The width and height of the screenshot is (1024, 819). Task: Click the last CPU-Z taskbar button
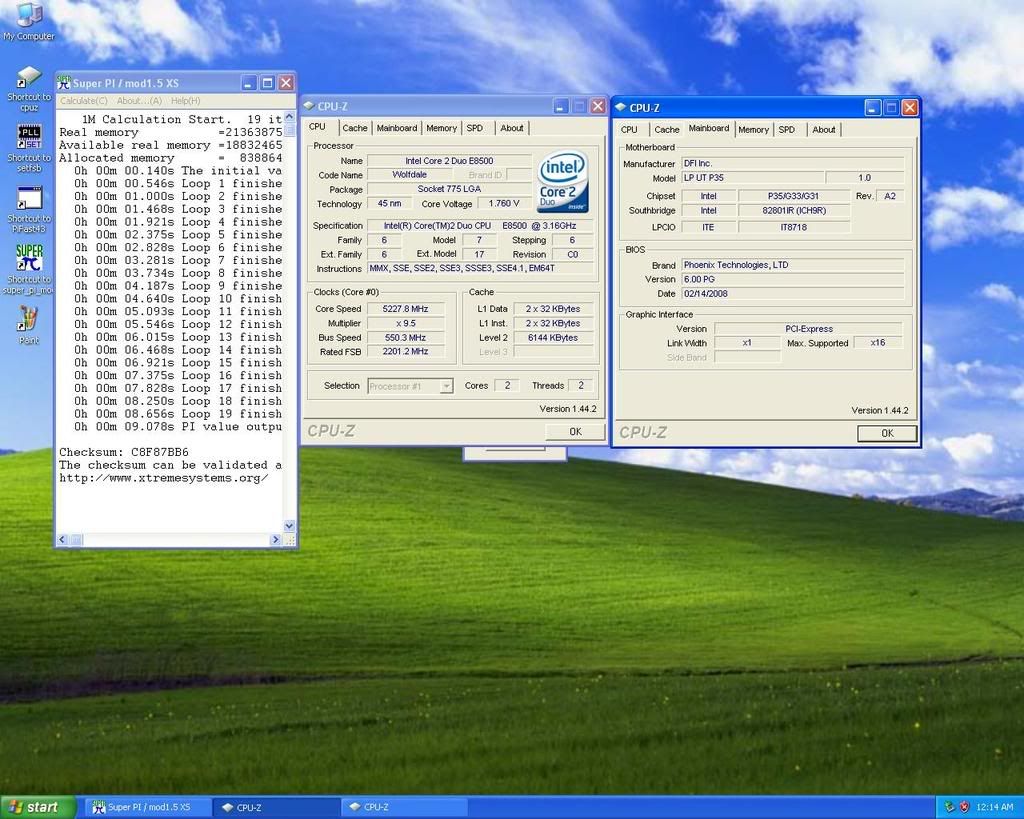pos(405,807)
